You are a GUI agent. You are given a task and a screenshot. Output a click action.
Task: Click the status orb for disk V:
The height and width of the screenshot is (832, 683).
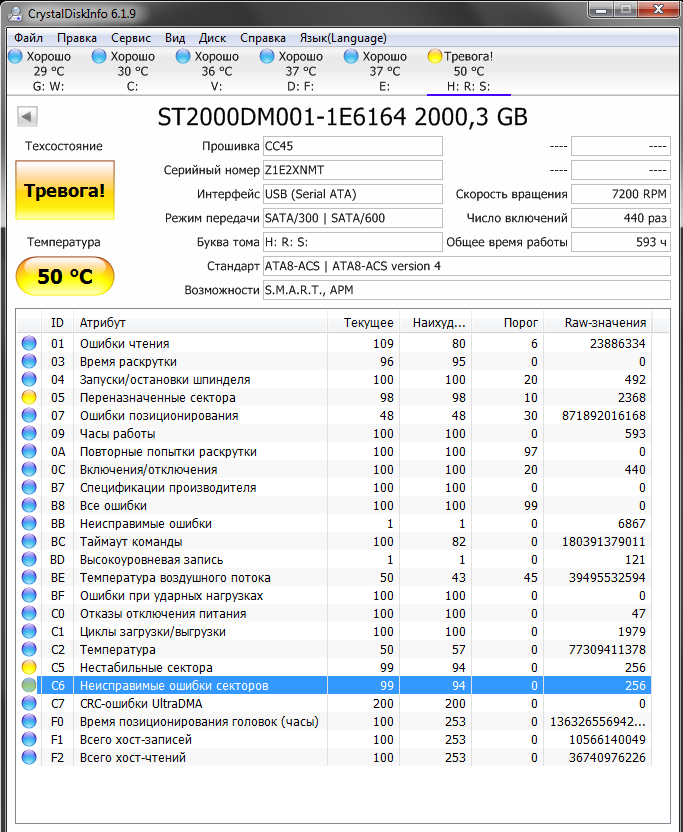coord(183,57)
